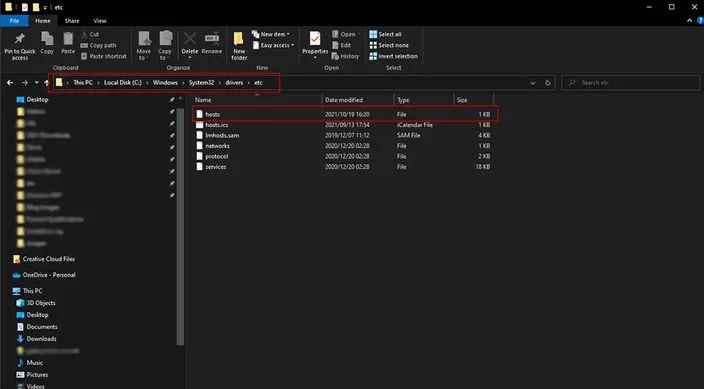Click the Edit command in Open group
704x389 pixels.
(342, 45)
